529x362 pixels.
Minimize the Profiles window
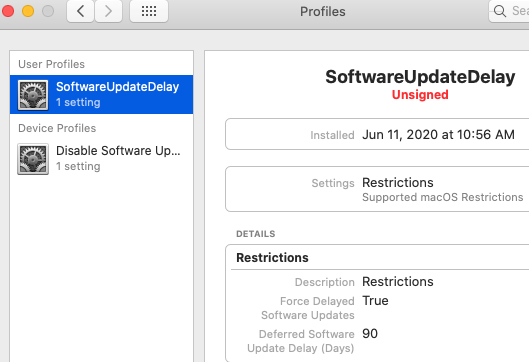tap(28, 11)
